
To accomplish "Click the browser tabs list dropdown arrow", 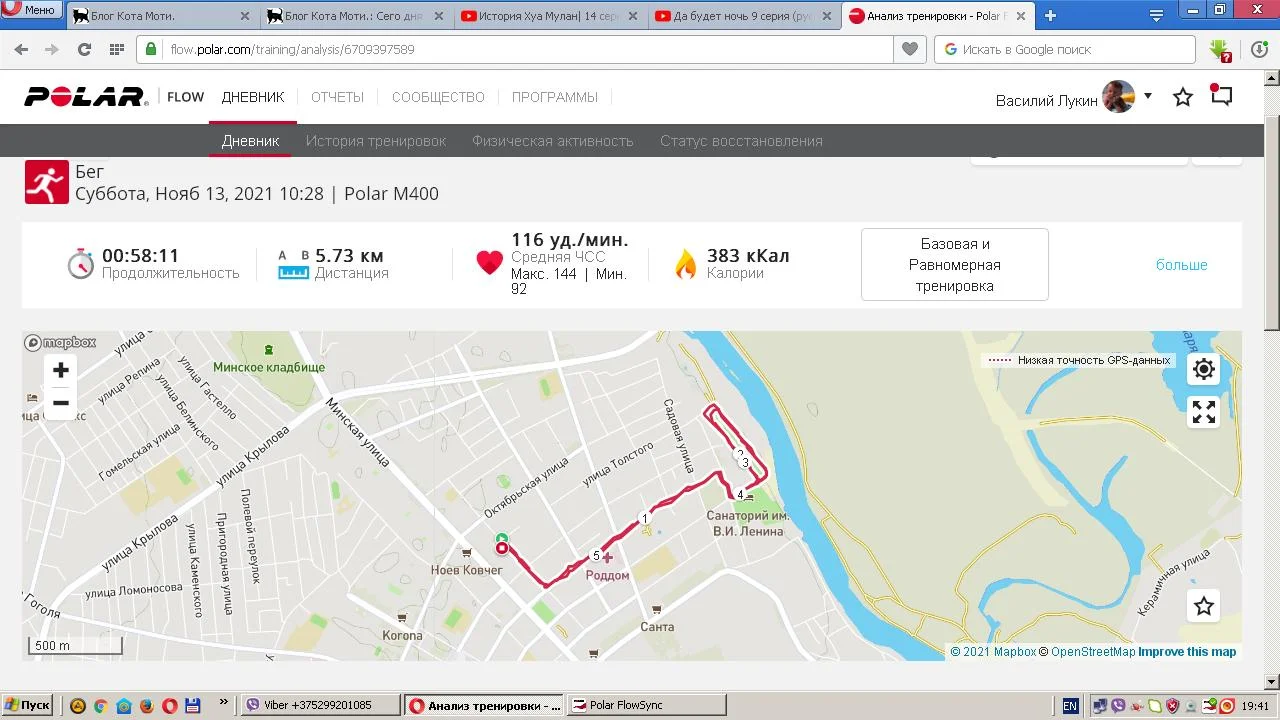I will 1156,16.
